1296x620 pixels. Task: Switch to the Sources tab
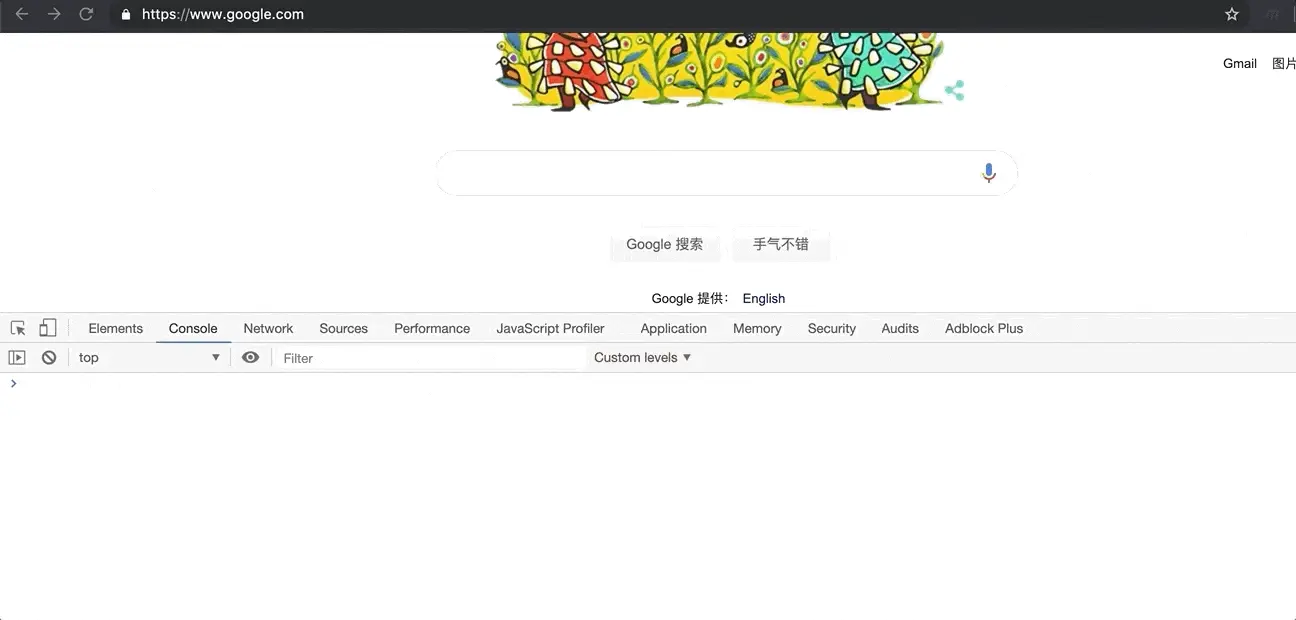pyautogui.click(x=343, y=328)
